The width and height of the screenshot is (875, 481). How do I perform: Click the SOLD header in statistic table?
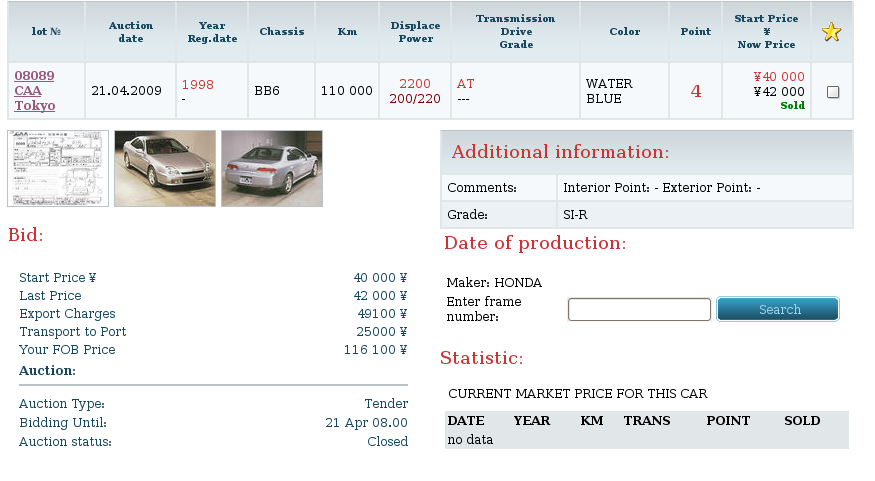point(802,421)
